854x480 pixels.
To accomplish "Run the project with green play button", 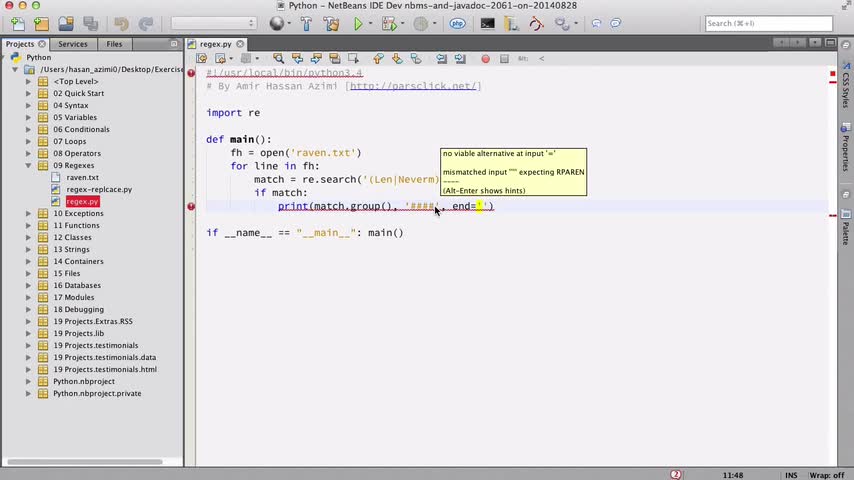I will (x=358, y=23).
